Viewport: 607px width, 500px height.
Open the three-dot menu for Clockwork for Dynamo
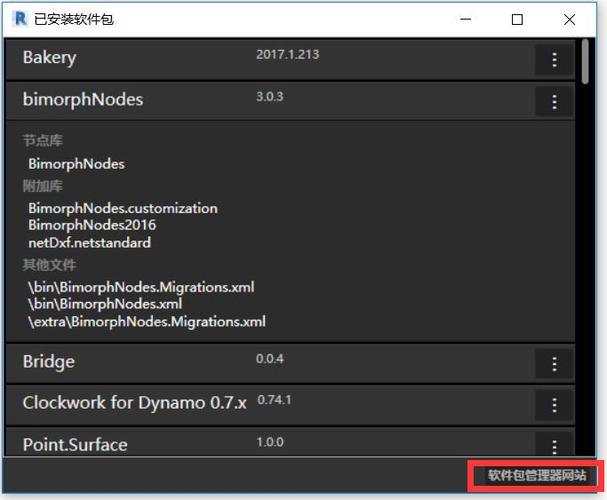pos(554,405)
